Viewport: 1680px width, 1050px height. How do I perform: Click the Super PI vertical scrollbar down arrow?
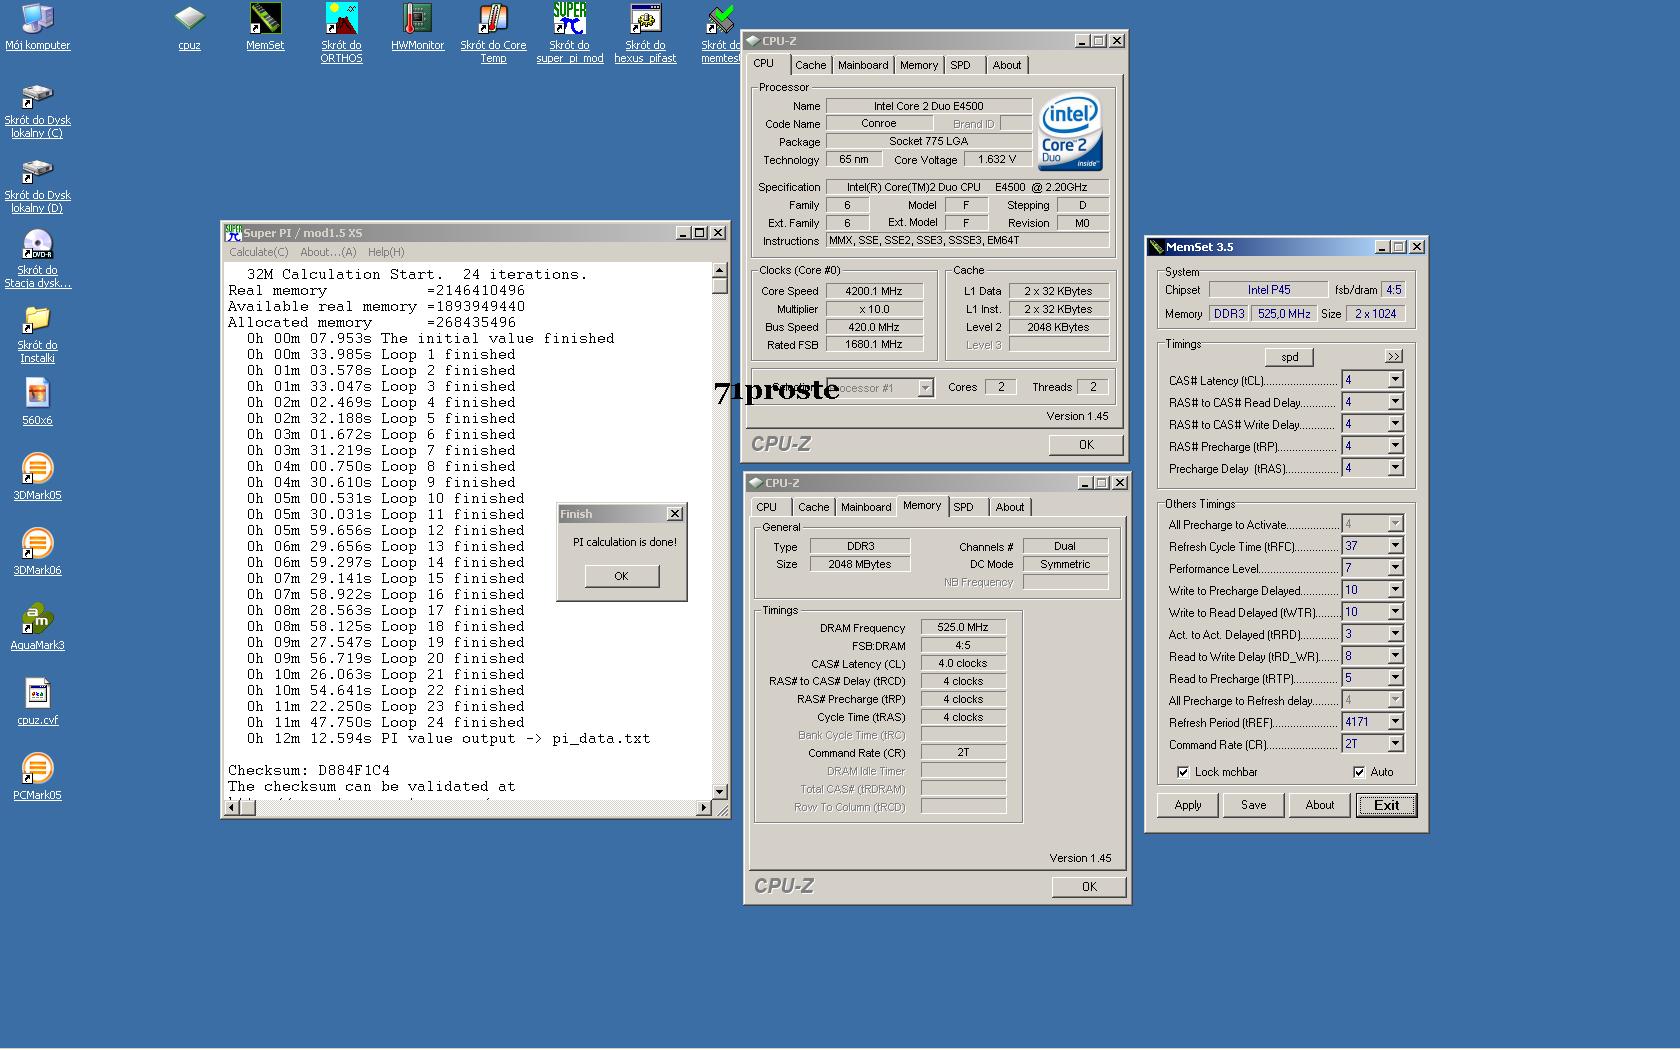coord(719,791)
